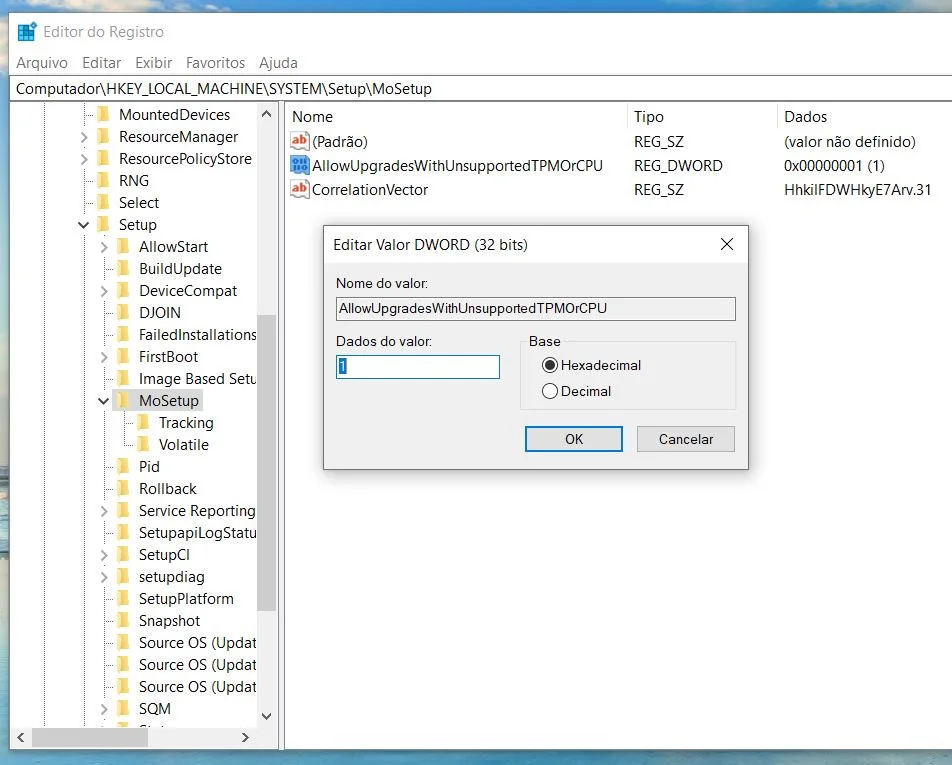This screenshot has width=952, height=765.
Task: Click the tree pane scroll-left arrow
Action: [x=21, y=737]
